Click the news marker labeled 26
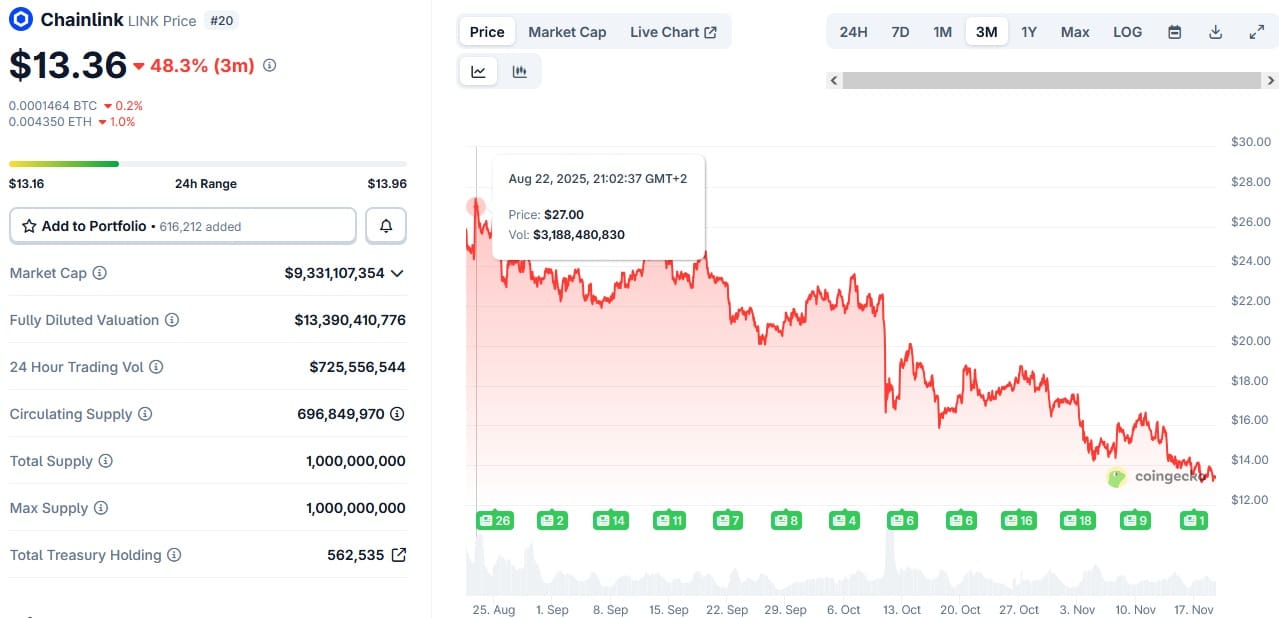The width and height of the screenshot is (1279, 618). click(495, 520)
